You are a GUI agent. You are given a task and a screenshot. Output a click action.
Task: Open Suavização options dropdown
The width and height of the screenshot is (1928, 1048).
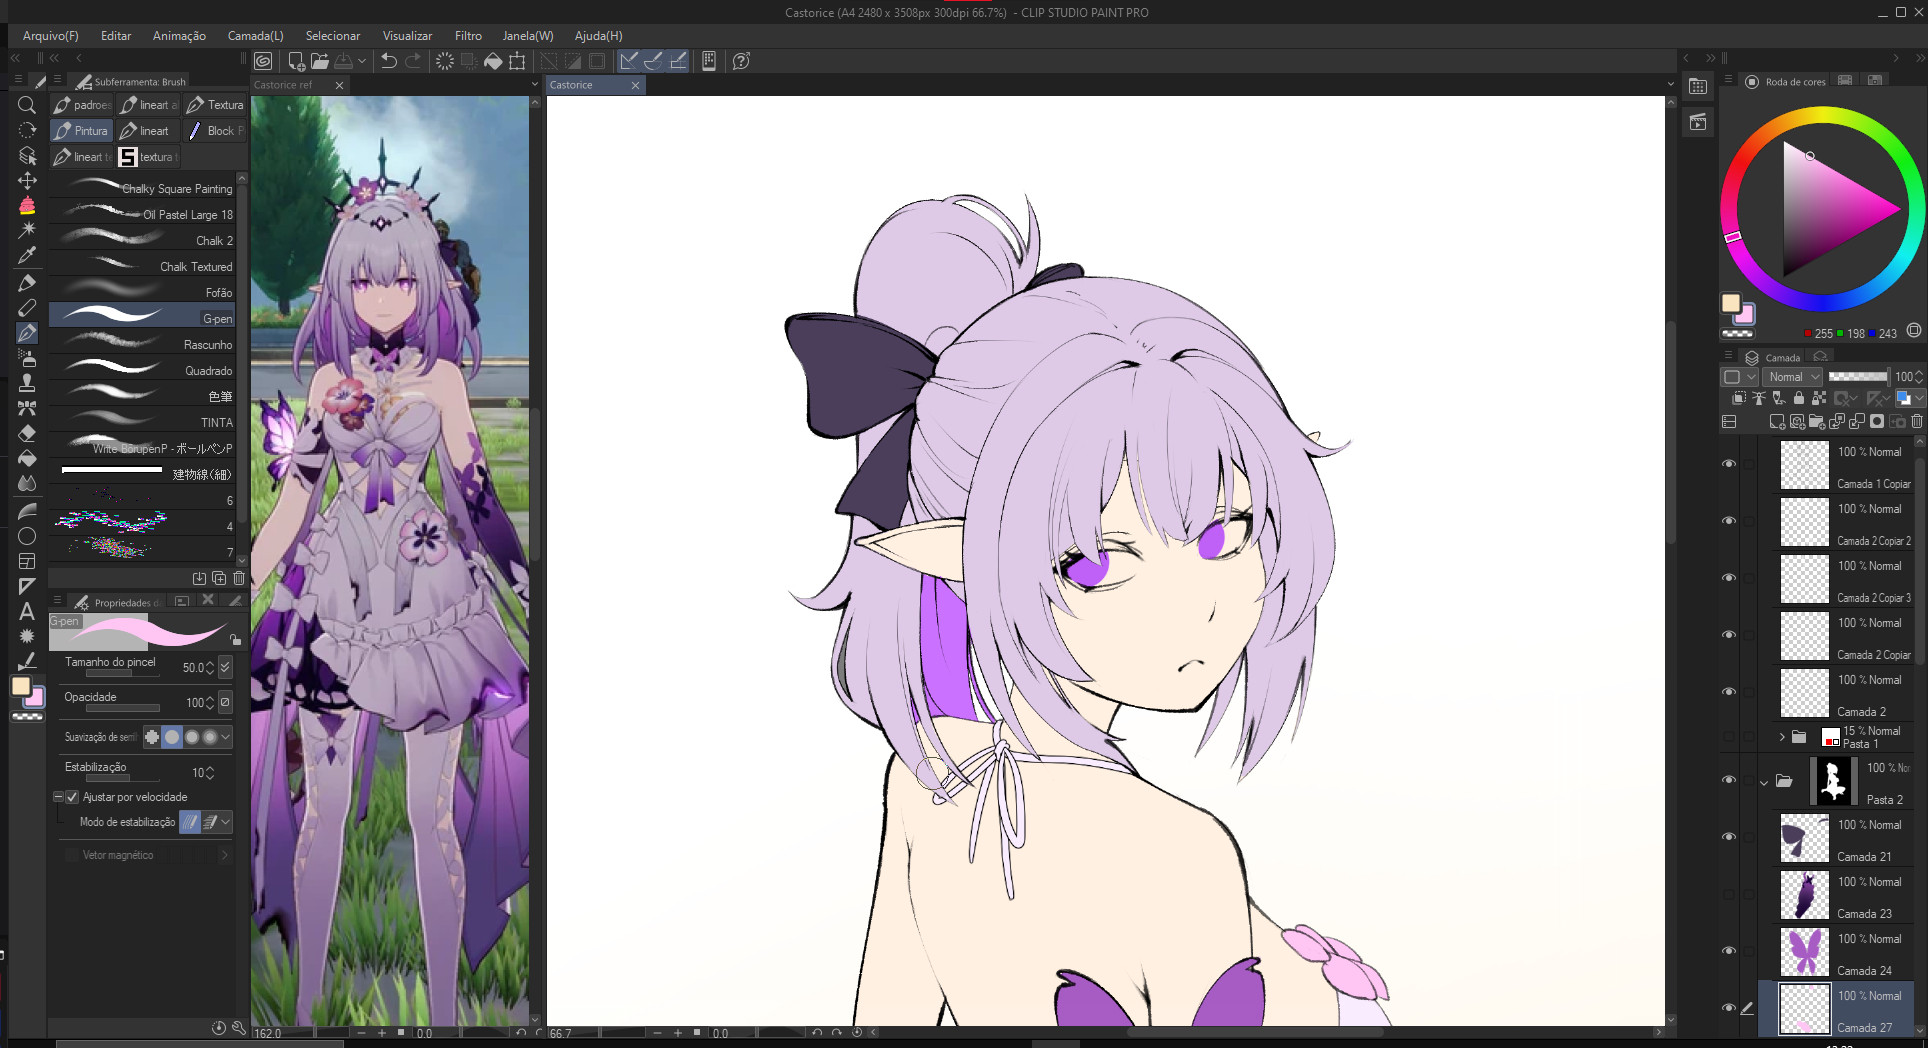226,737
